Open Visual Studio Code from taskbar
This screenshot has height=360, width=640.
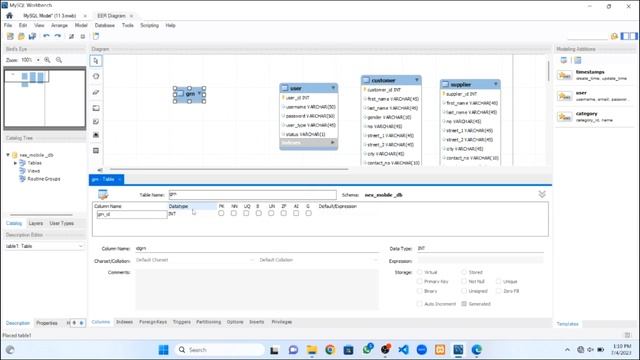[x=403, y=350]
